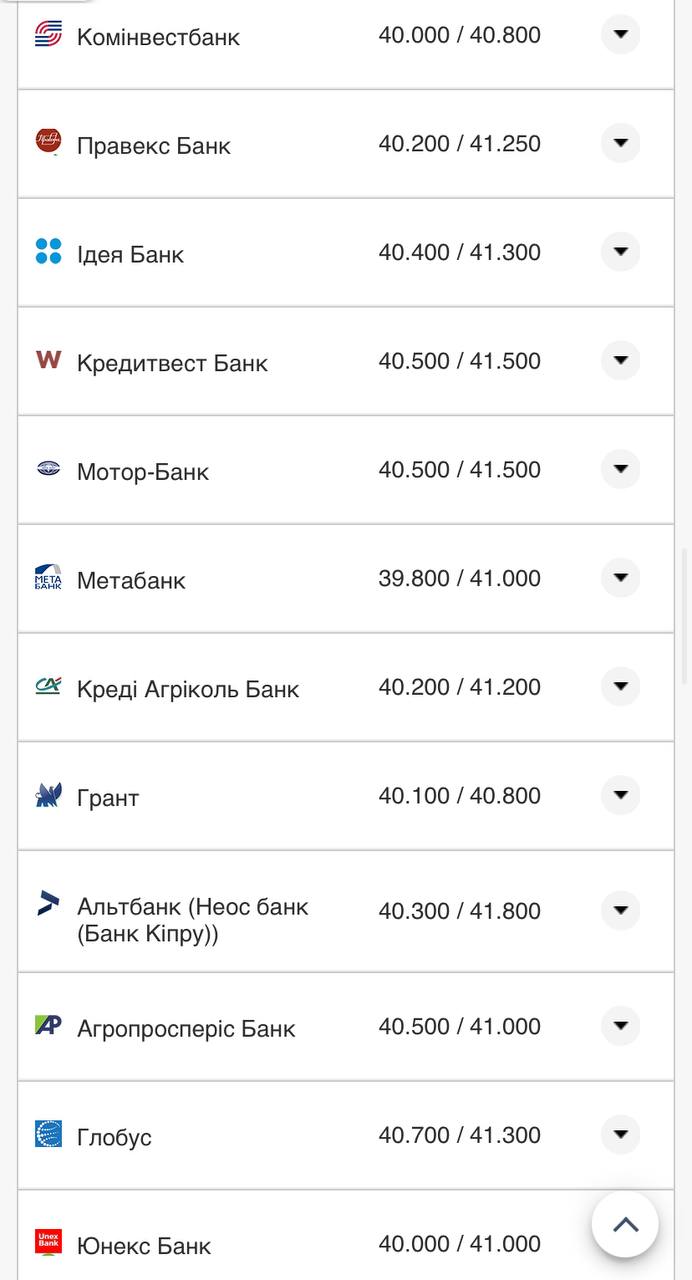
Task: Open the Правекс Банк name link
Action: [x=153, y=146]
